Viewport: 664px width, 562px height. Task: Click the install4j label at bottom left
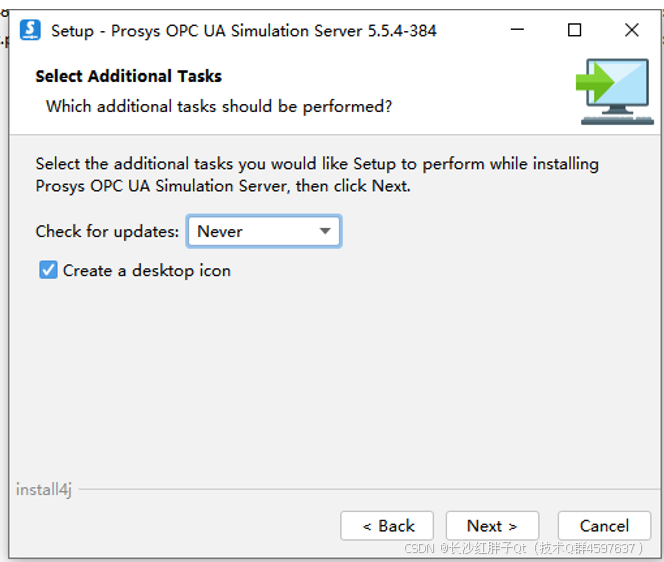pyautogui.click(x=44, y=490)
